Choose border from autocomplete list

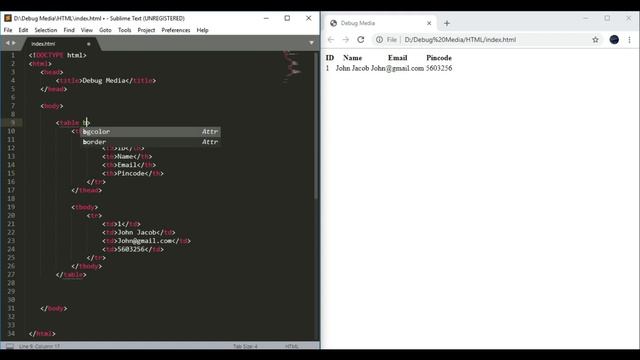tap(150, 142)
